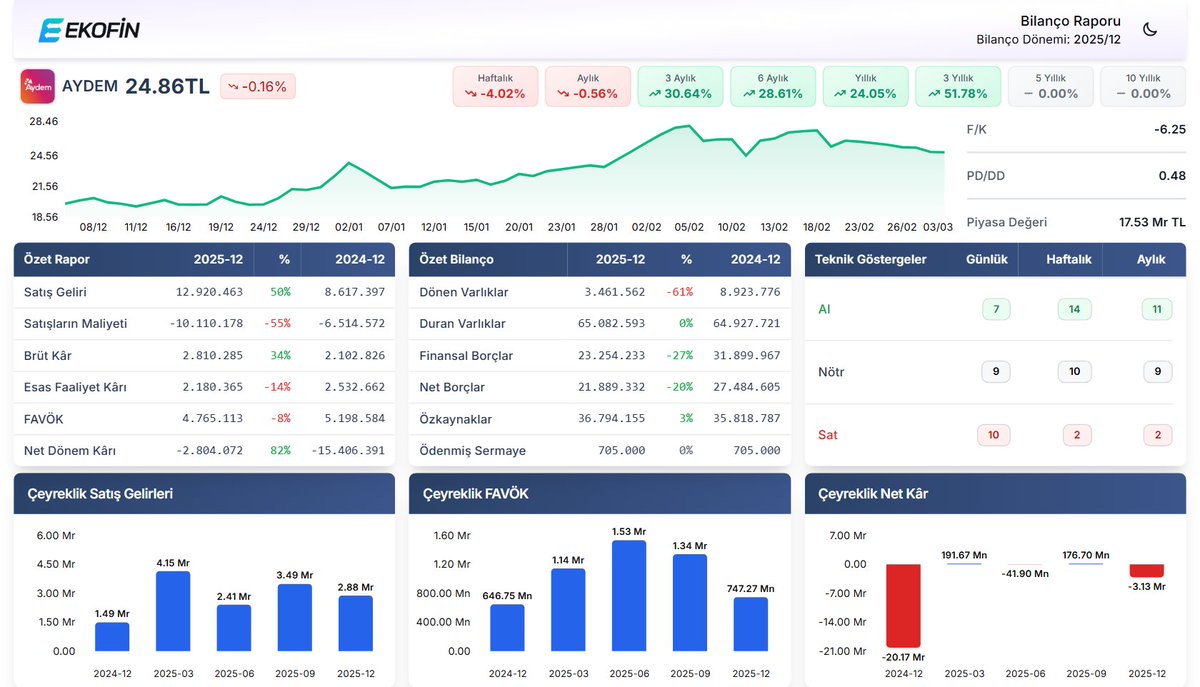The width and height of the screenshot is (1200, 687).
Task: Click the AYDEM ticker name
Action: 90,87
